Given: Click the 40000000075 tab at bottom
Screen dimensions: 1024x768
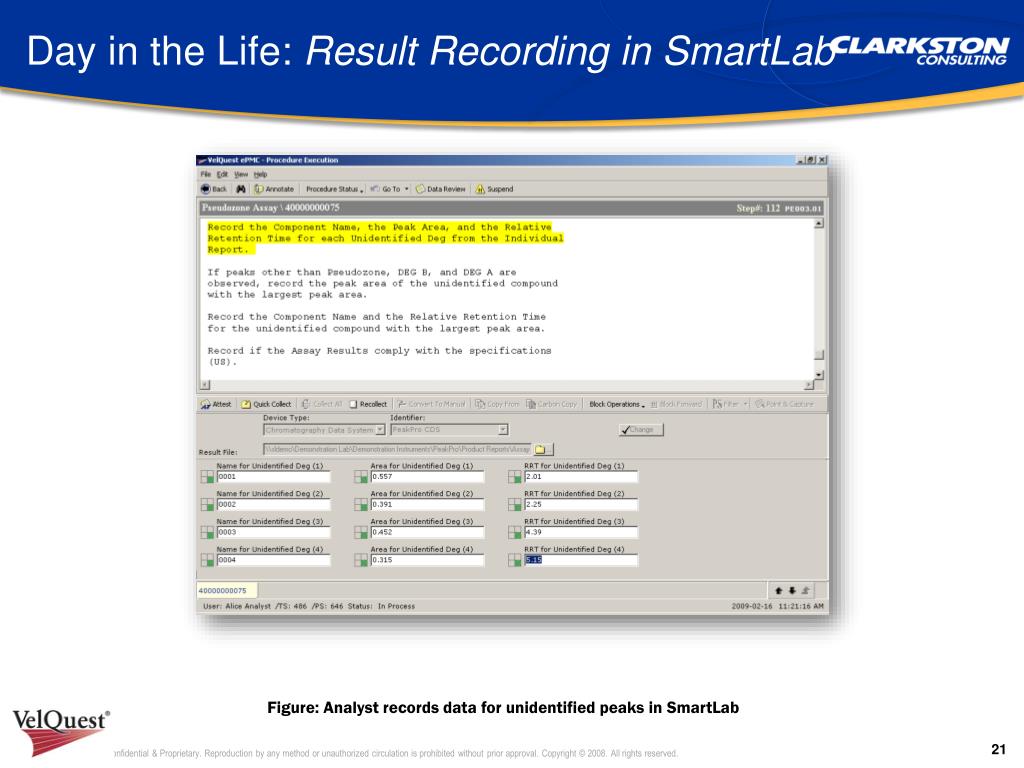Looking at the screenshot, I should pyautogui.click(x=227, y=590).
